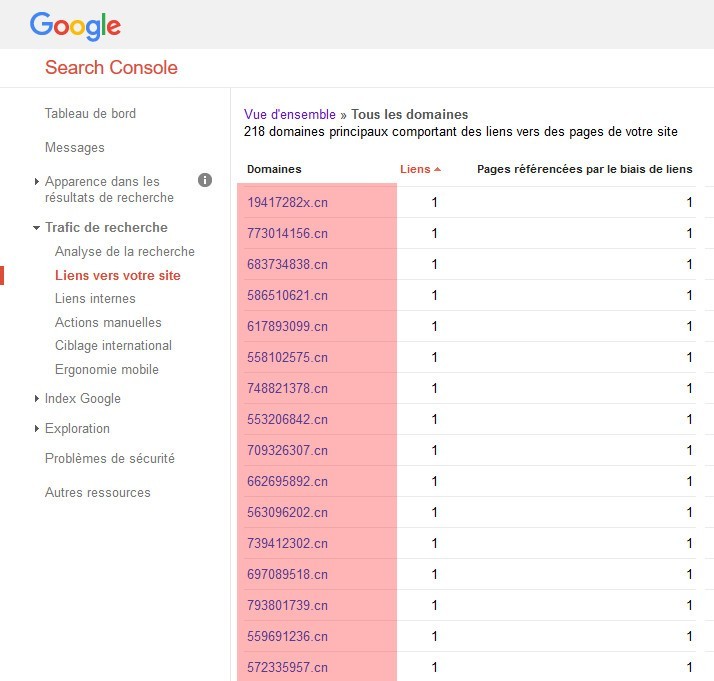Open Tableau de bord
Image resolution: width=714 pixels, height=681 pixels.
pyautogui.click(x=90, y=113)
